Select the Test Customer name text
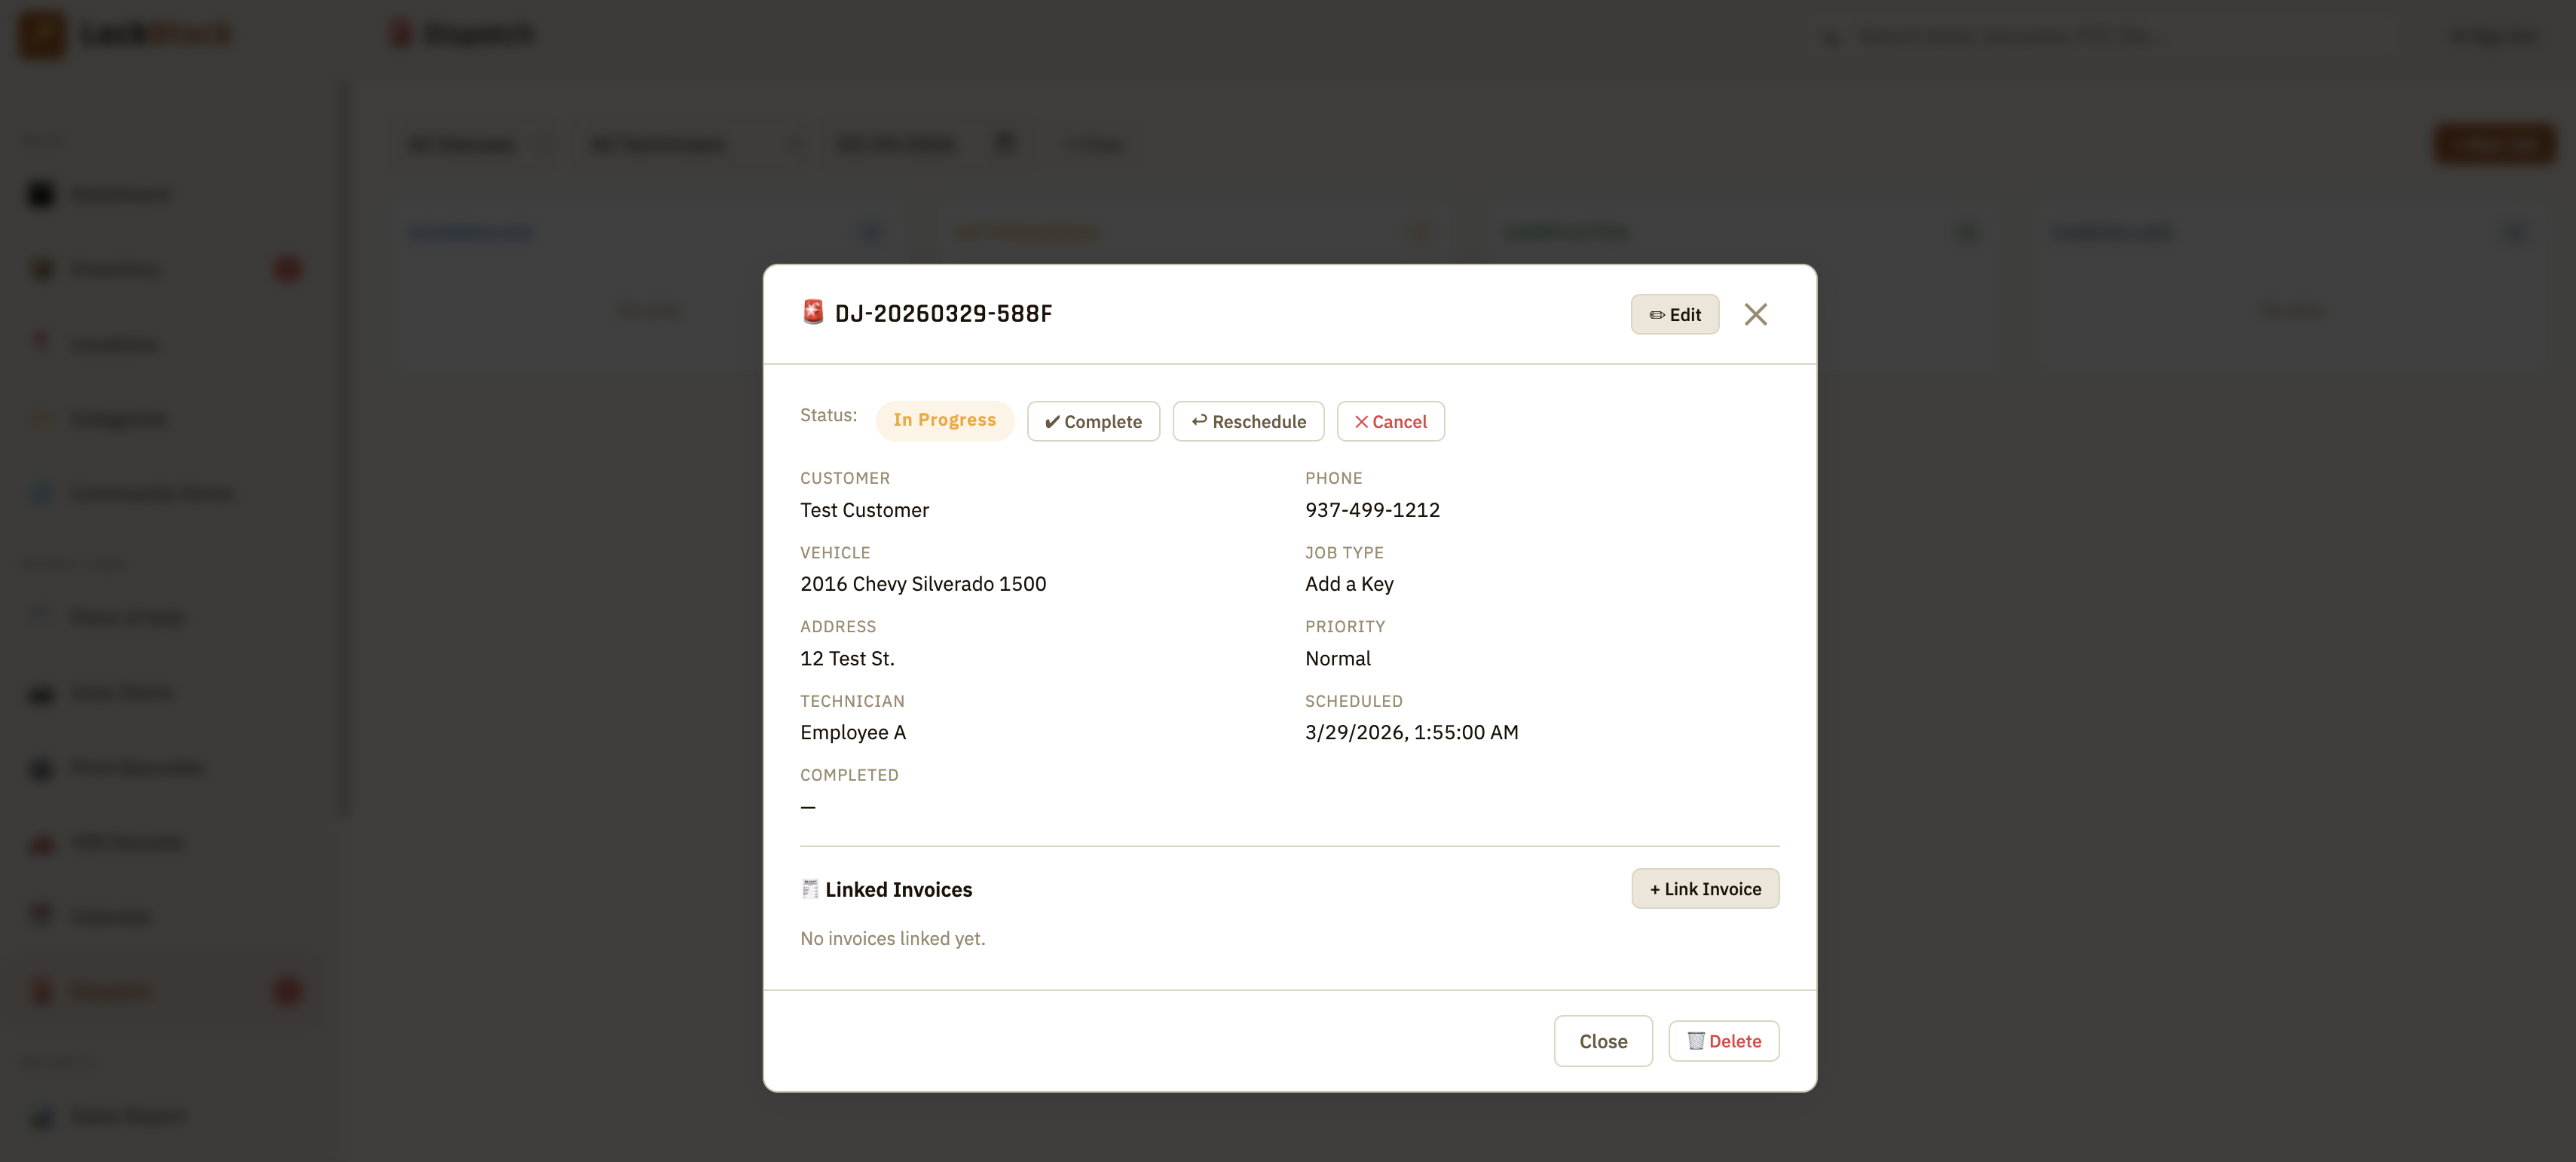The width and height of the screenshot is (2576, 1162). click(x=864, y=510)
